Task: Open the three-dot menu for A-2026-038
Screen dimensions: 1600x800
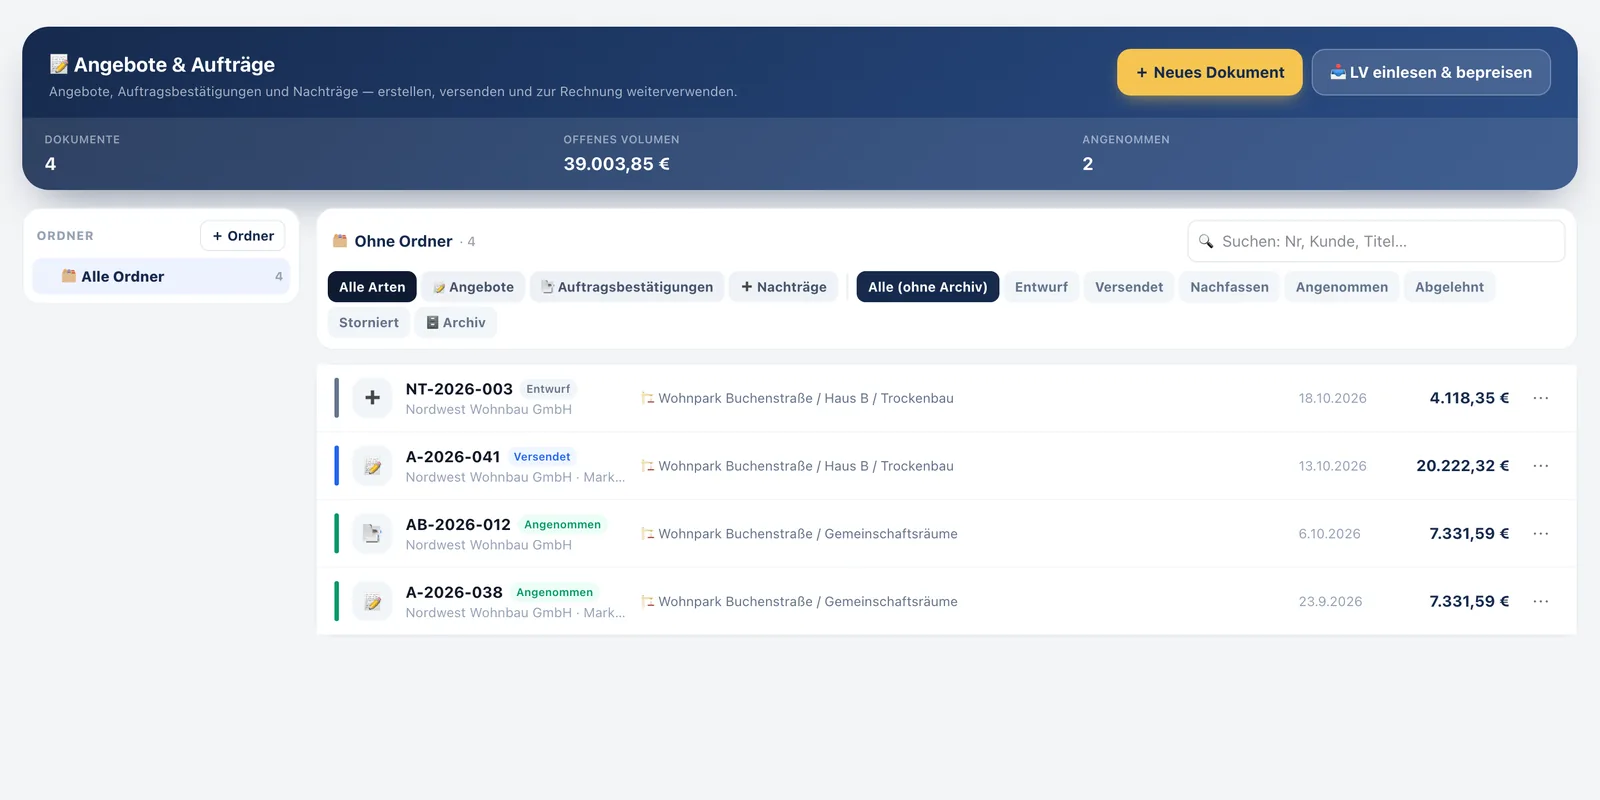Action: pyautogui.click(x=1540, y=602)
